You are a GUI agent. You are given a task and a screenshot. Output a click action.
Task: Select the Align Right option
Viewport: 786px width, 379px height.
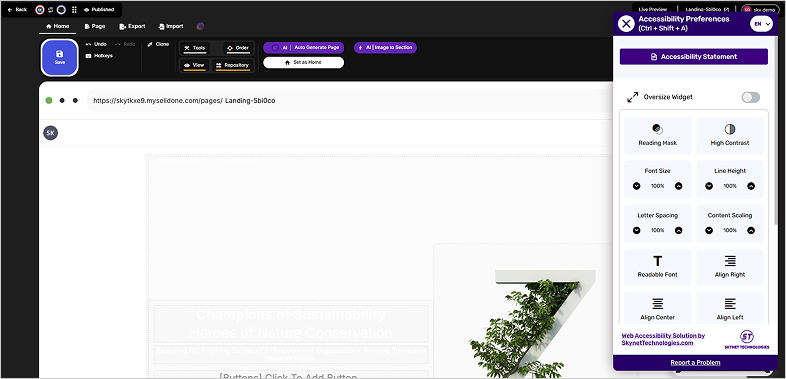click(730, 267)
